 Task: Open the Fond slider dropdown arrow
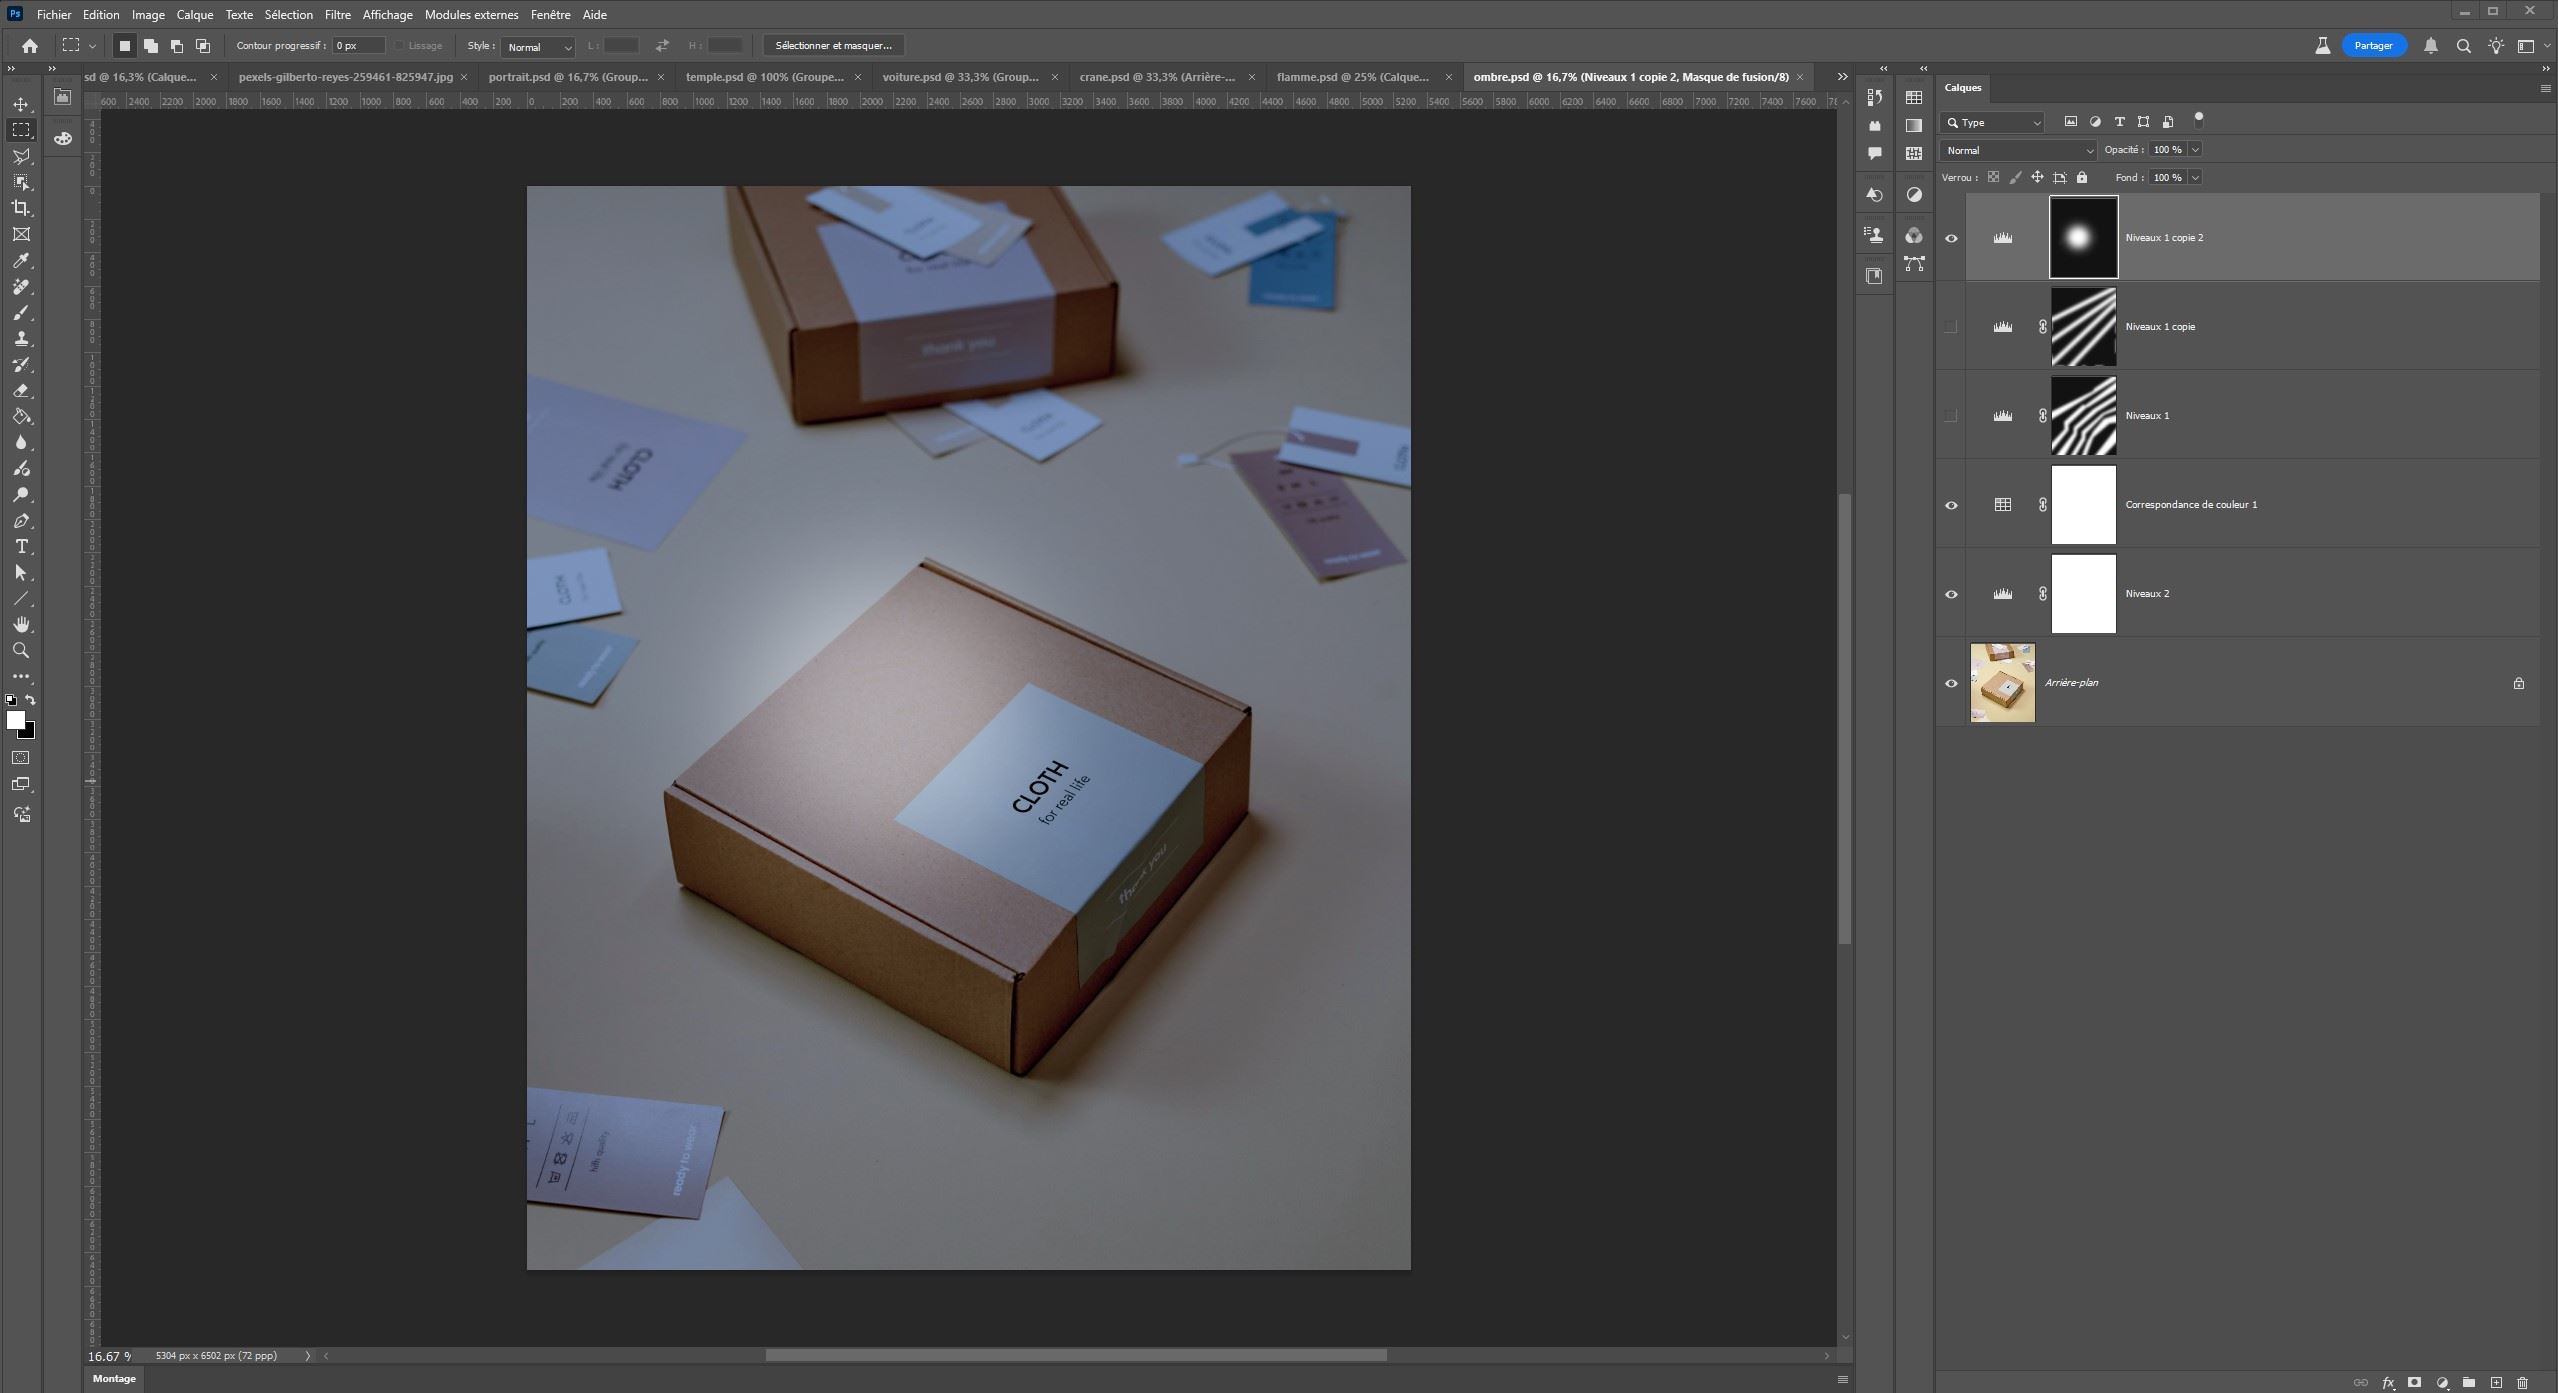[x=2195, y=177]
